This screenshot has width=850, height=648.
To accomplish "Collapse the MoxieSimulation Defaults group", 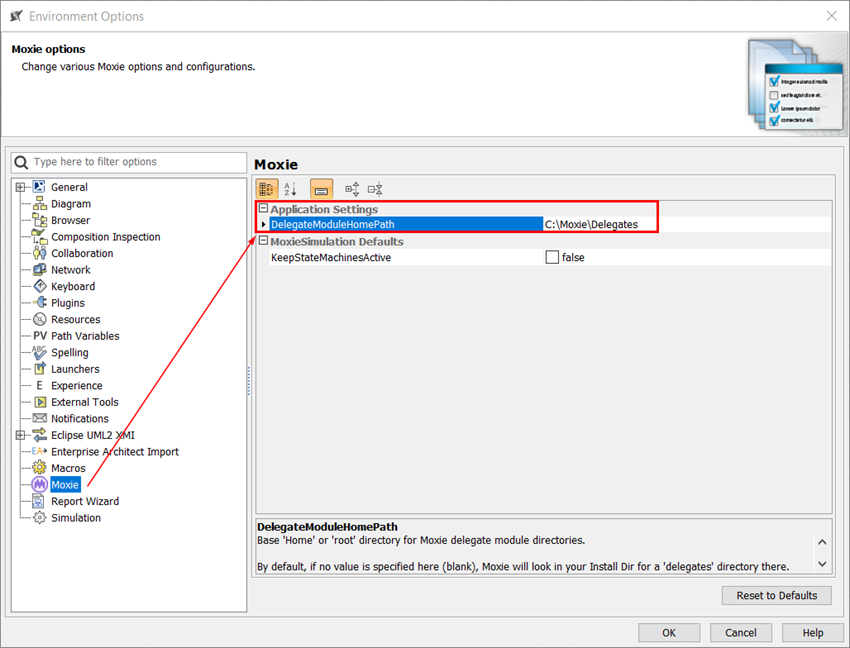I will coord(263,241).
